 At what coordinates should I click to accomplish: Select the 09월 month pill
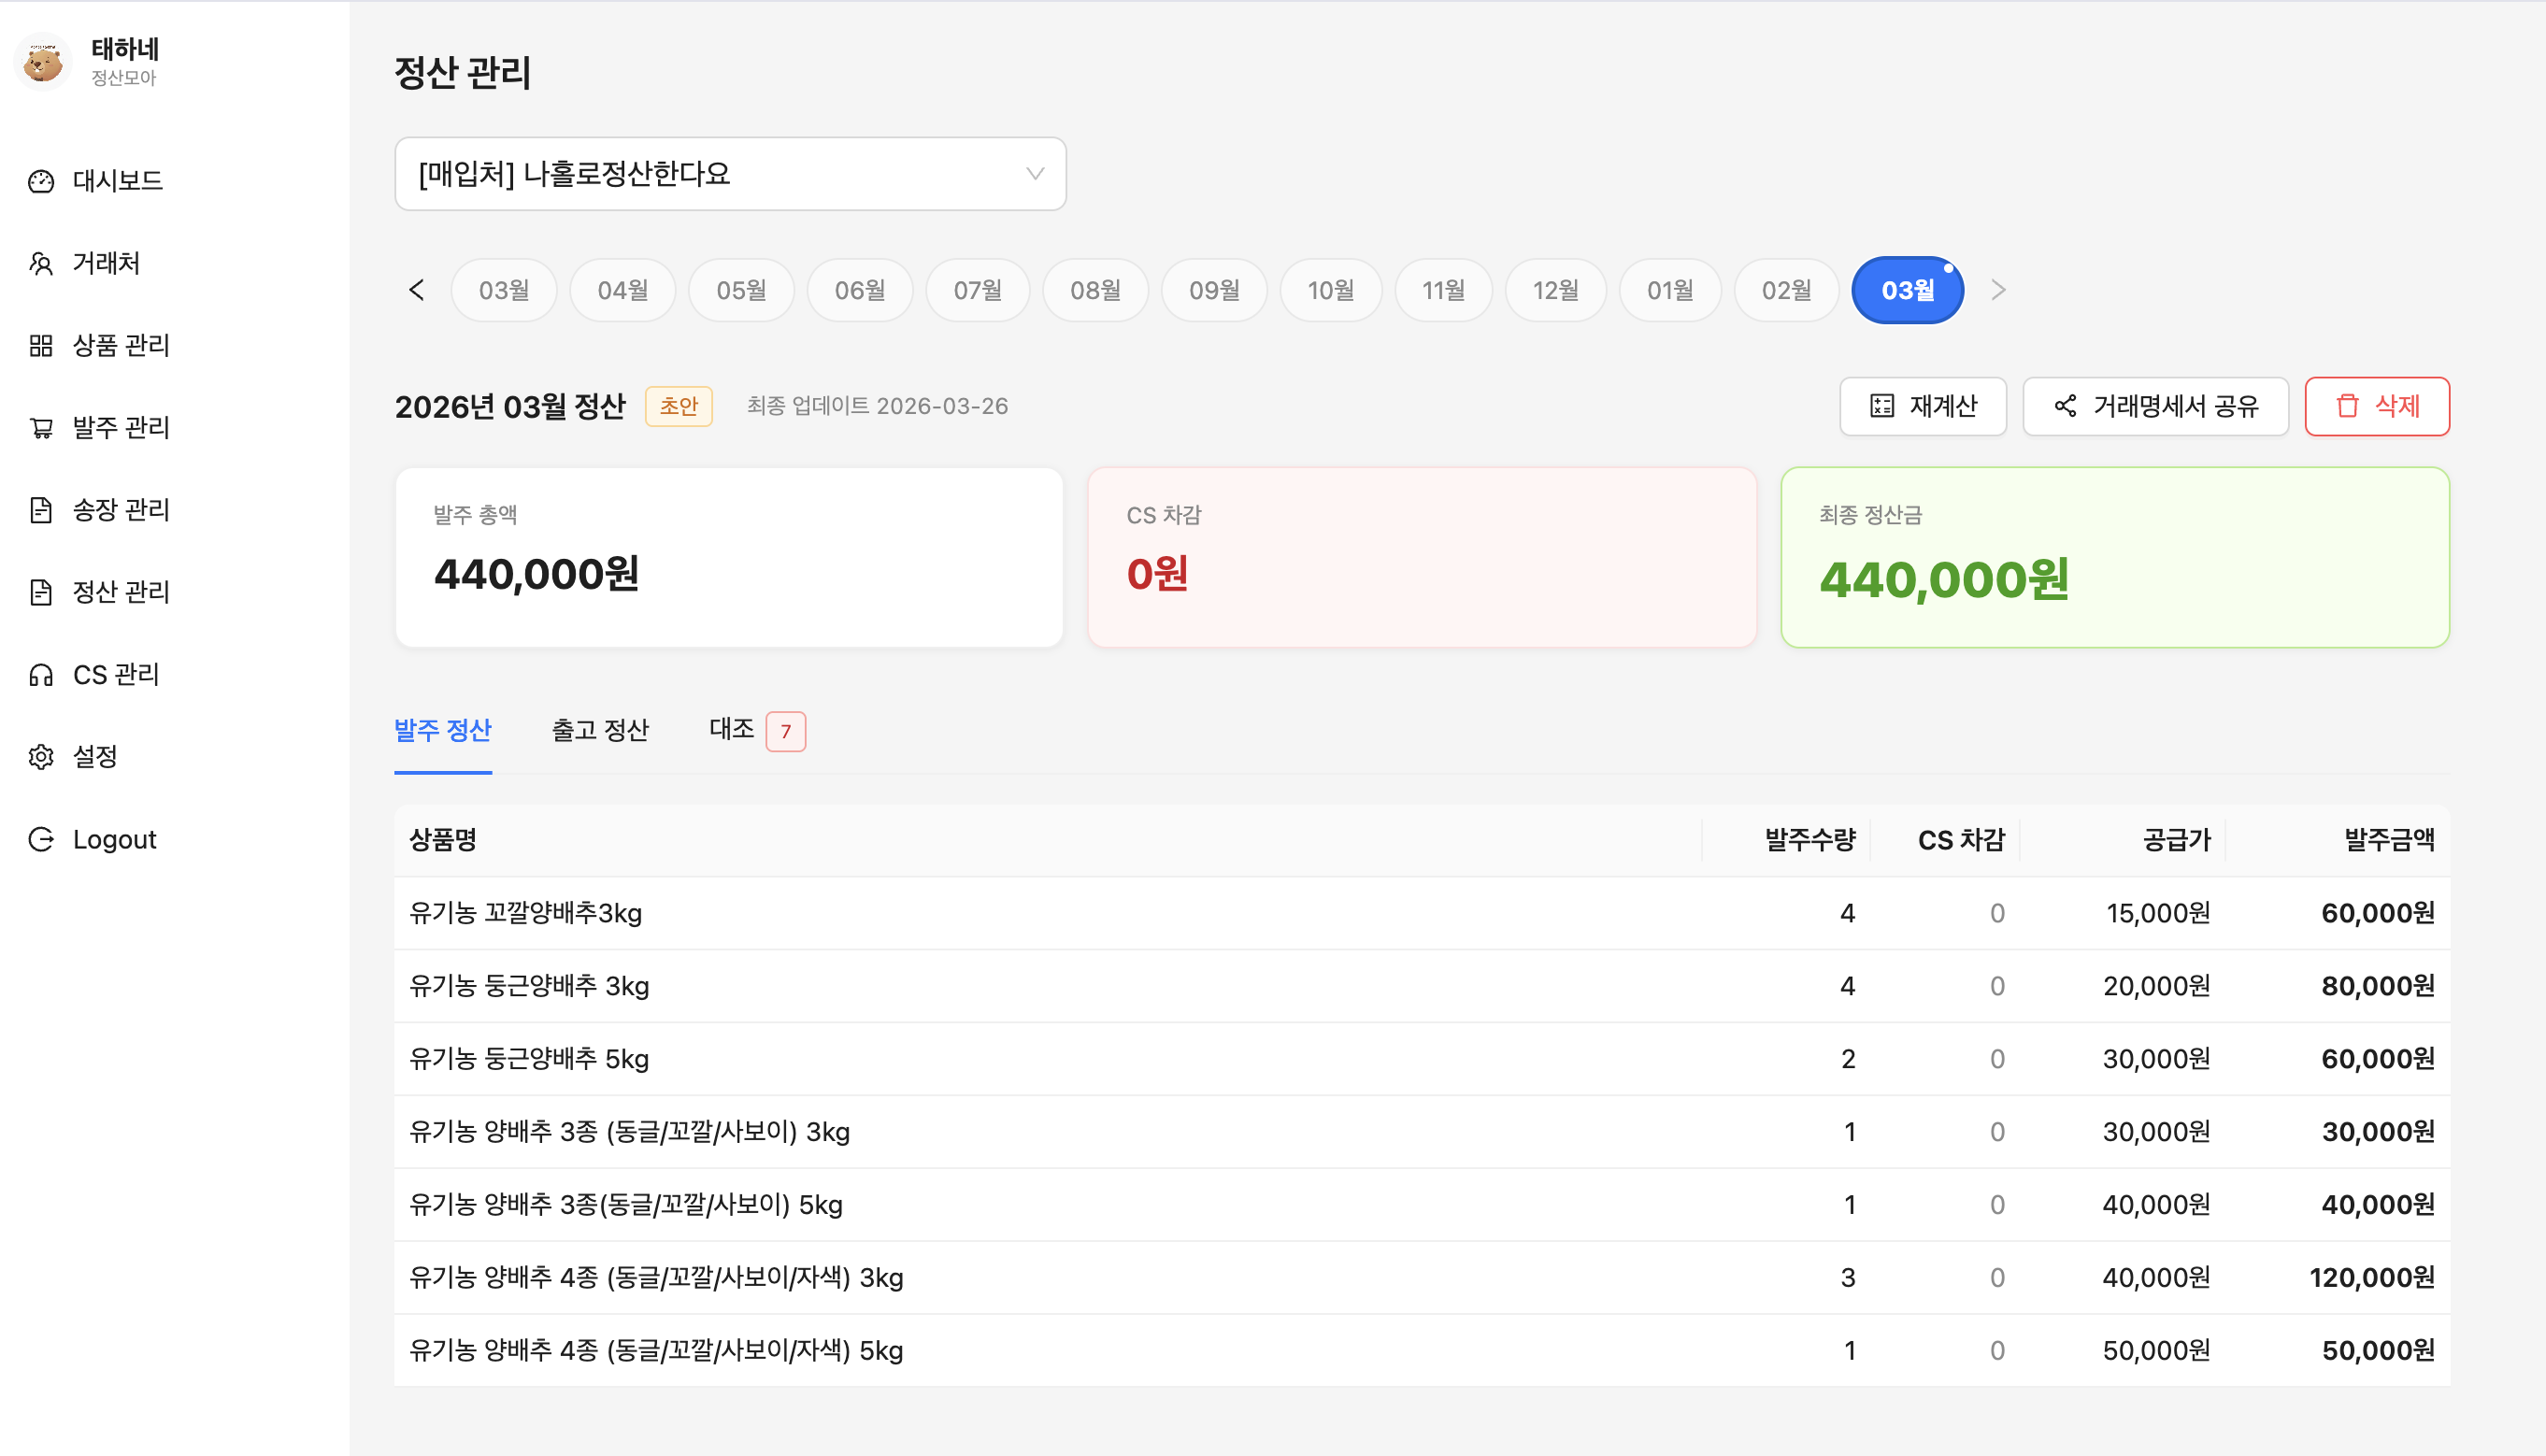1213,290
